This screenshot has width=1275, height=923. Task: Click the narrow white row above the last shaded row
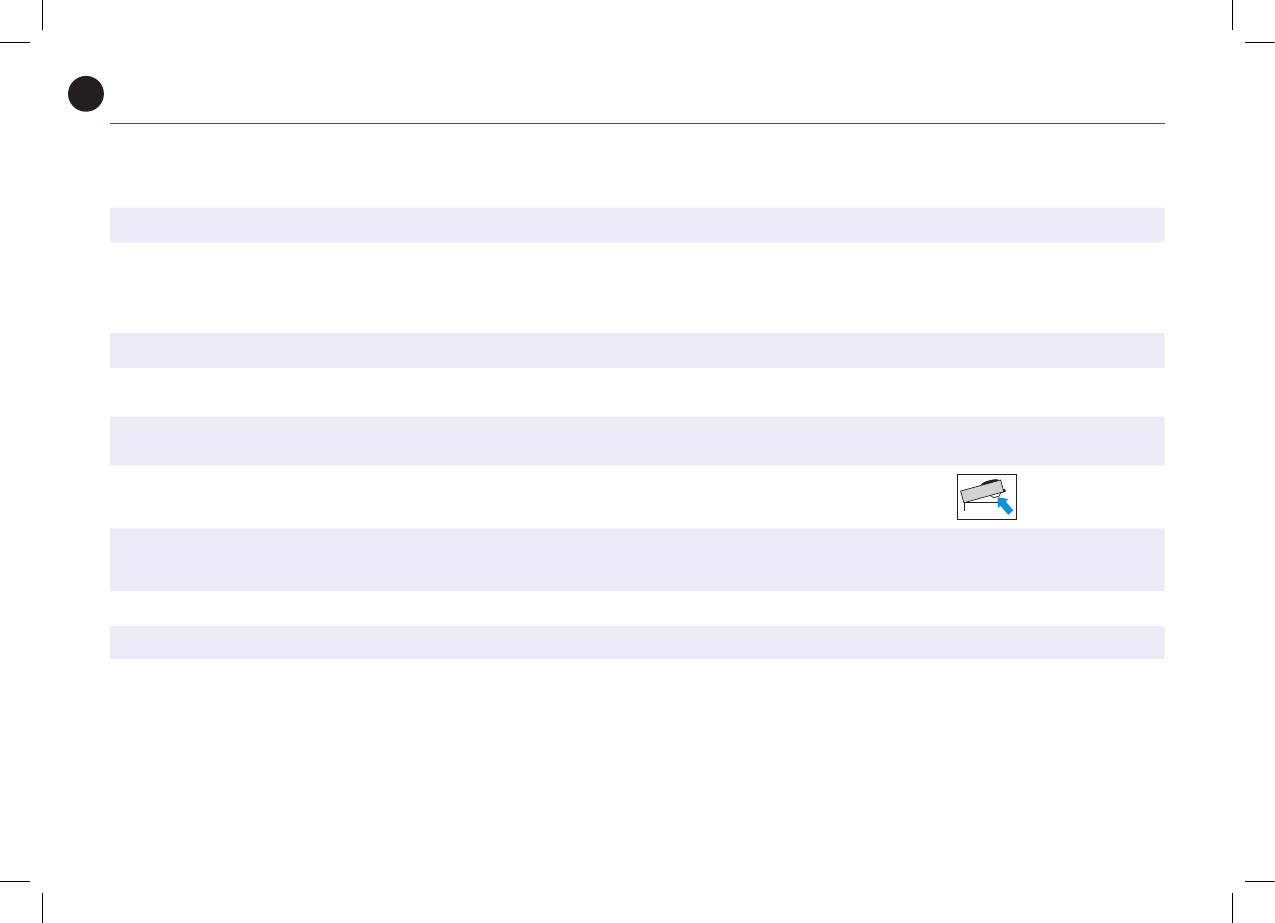pos(637,608)
